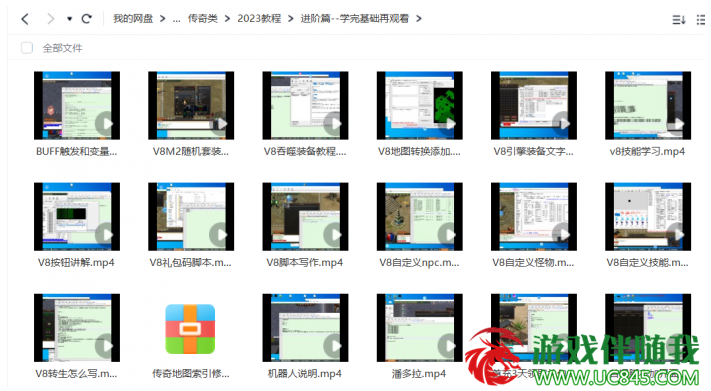This screenshot has height=391, width=711.
Task: Select the V8自定义npc video file
Action: (419, 216)
